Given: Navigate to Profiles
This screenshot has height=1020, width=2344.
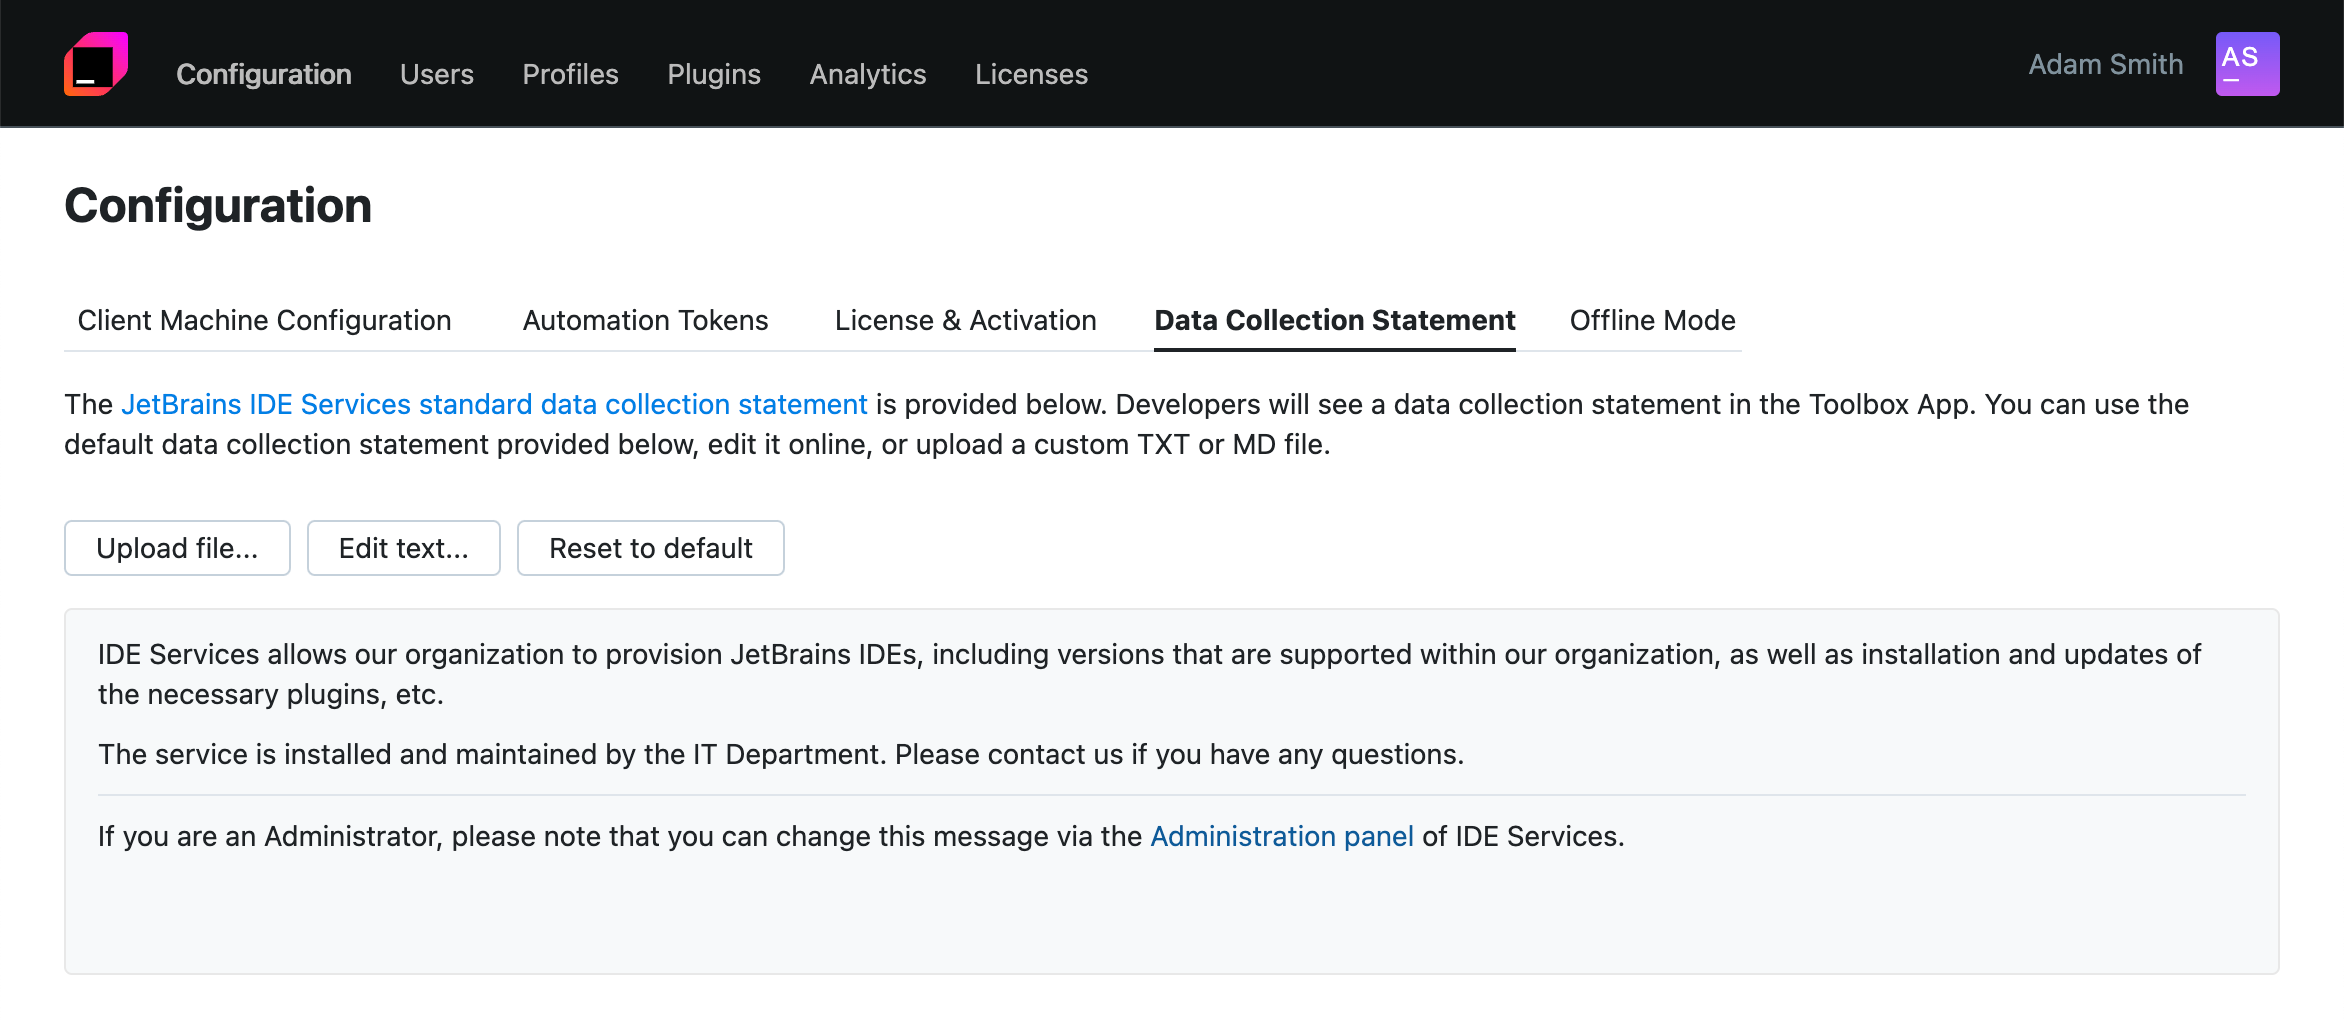Looking at the screenshot, I should [x=570, y=74].
